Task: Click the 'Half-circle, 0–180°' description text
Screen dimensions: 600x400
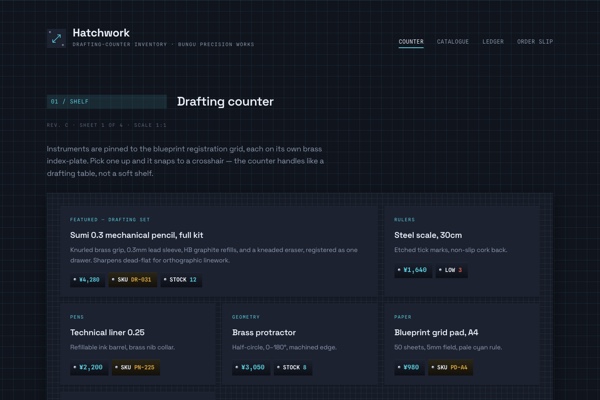Action: coord(284,348)
